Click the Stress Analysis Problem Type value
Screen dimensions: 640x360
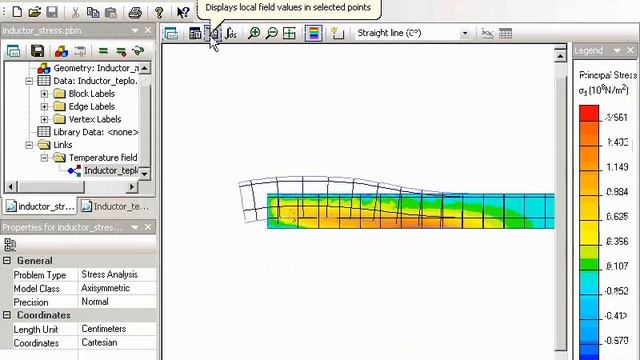pos(117,274)
